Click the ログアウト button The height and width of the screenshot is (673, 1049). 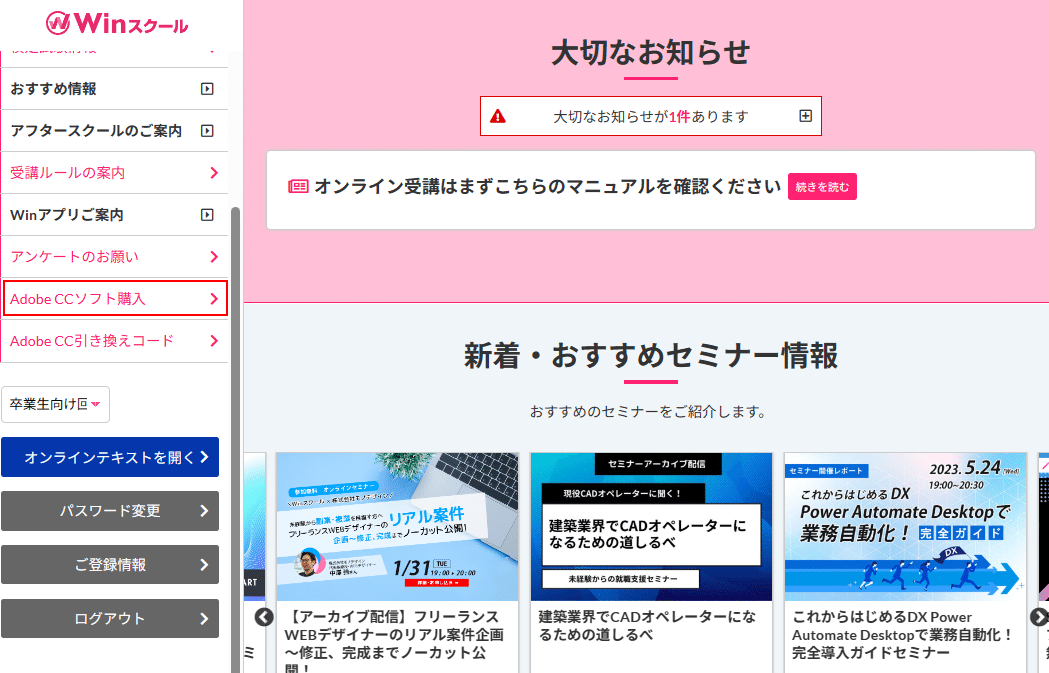click(110, 618)
